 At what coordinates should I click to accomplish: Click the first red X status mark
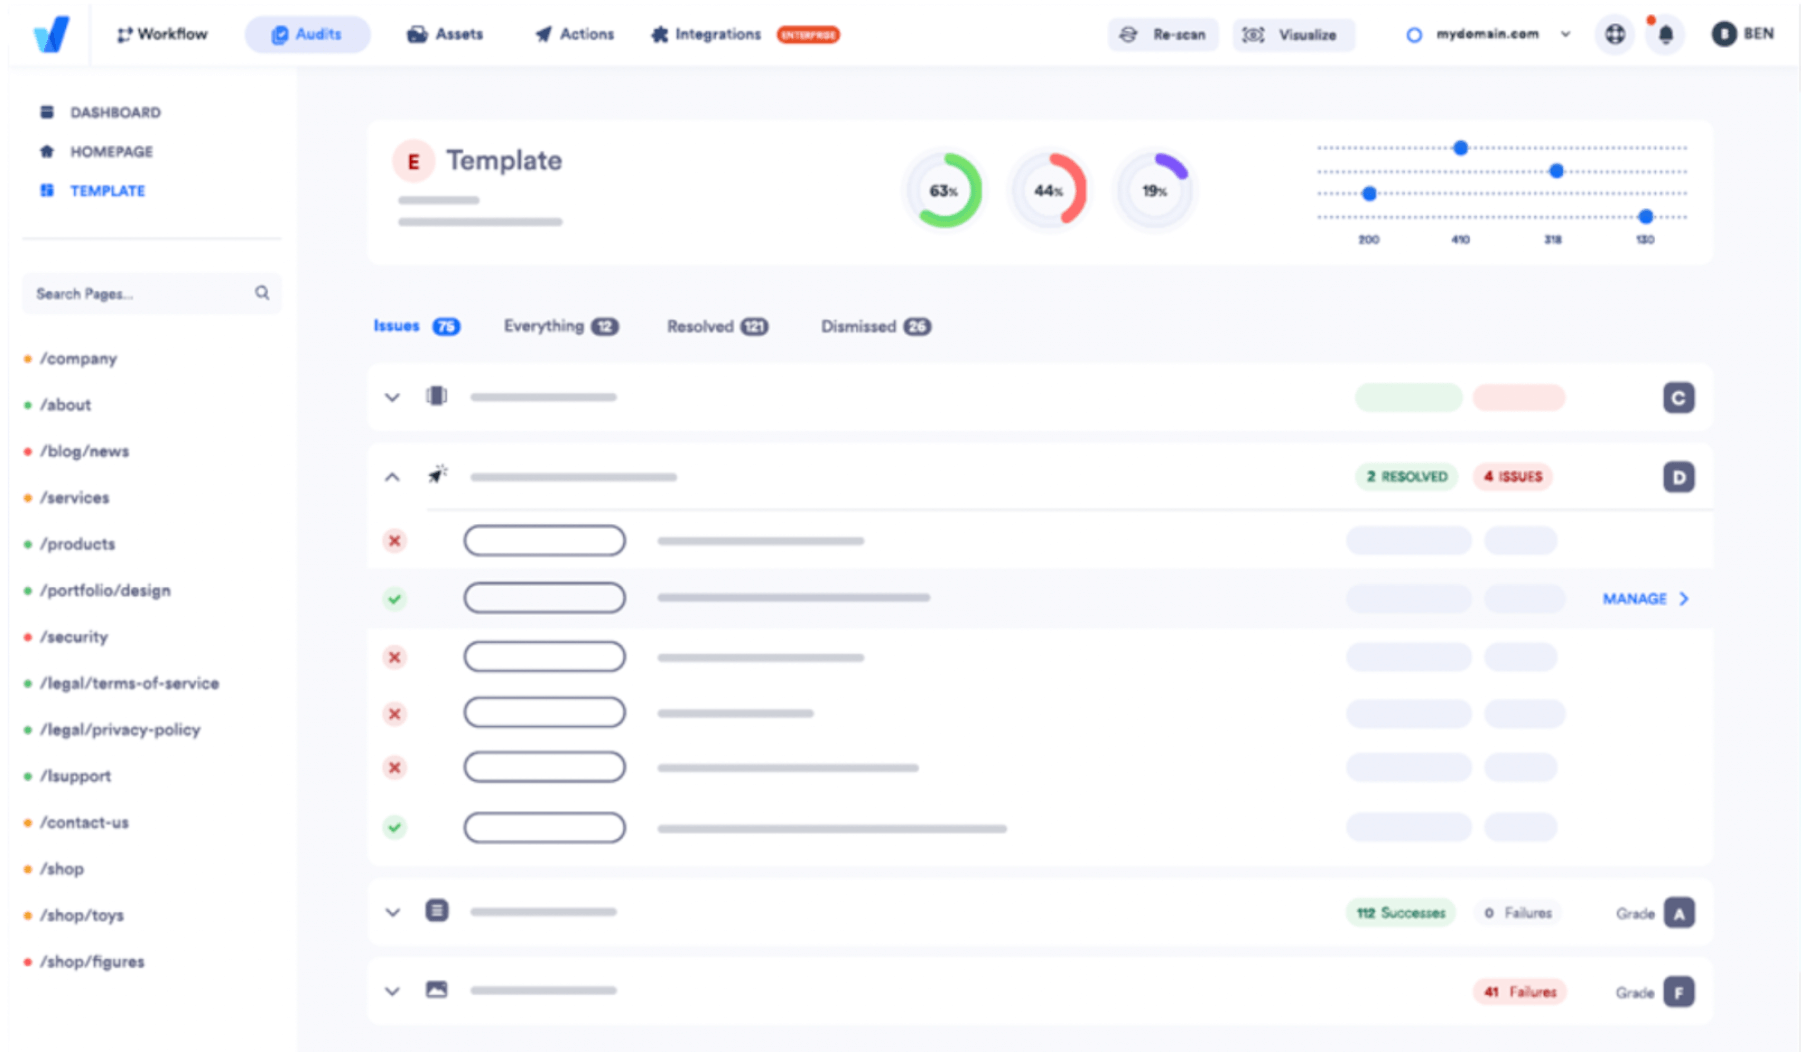[395, 541]
